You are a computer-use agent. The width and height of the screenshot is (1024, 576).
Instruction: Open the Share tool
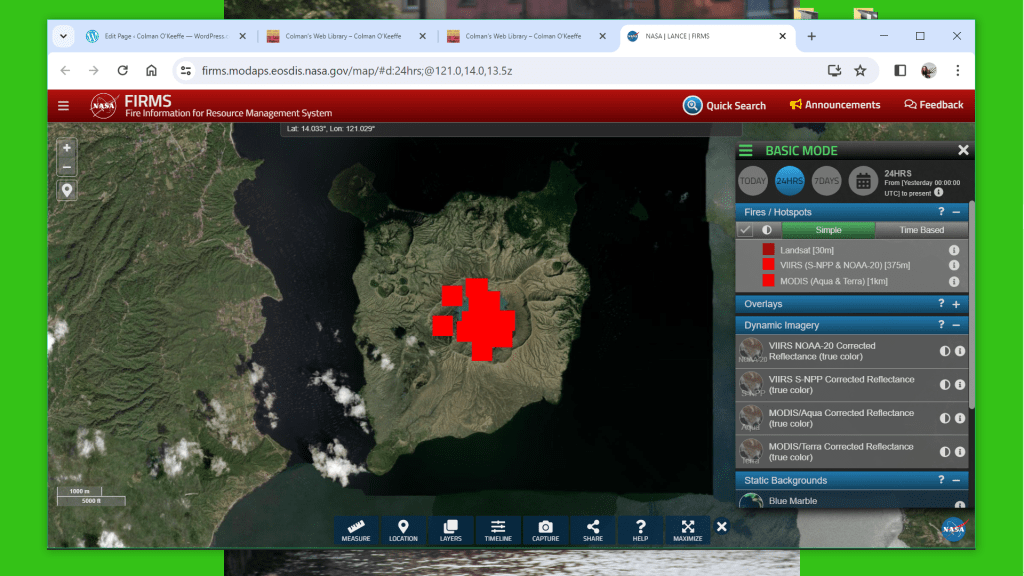593,530
